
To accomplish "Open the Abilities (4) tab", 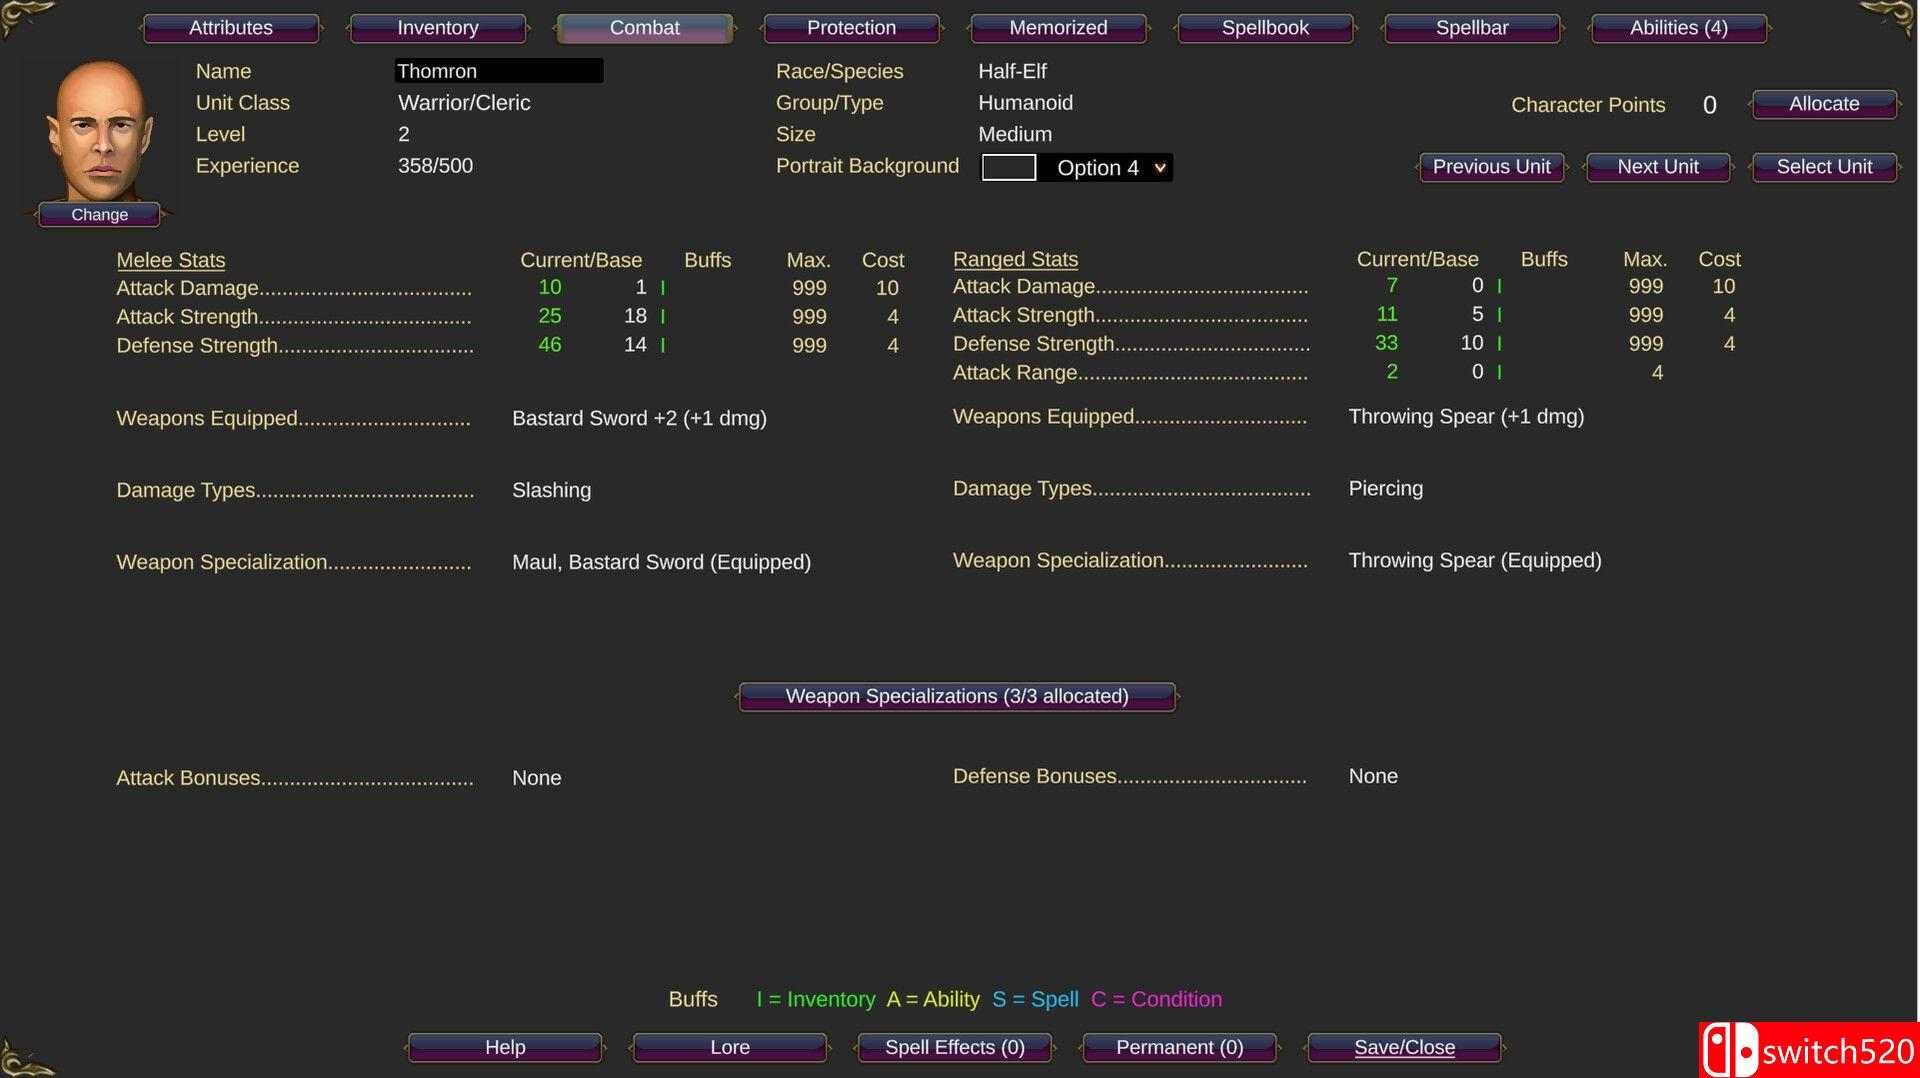I will [x=1678, y=28].
